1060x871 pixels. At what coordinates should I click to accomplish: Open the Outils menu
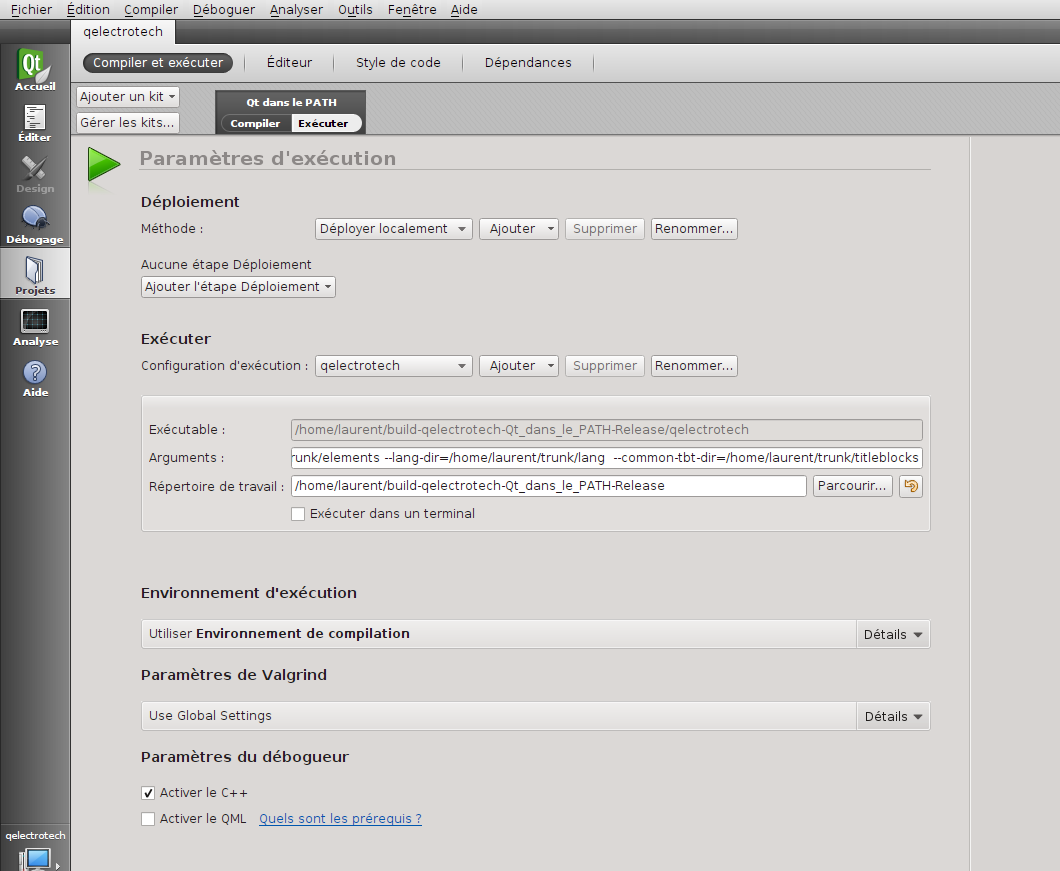click(355, 9)
